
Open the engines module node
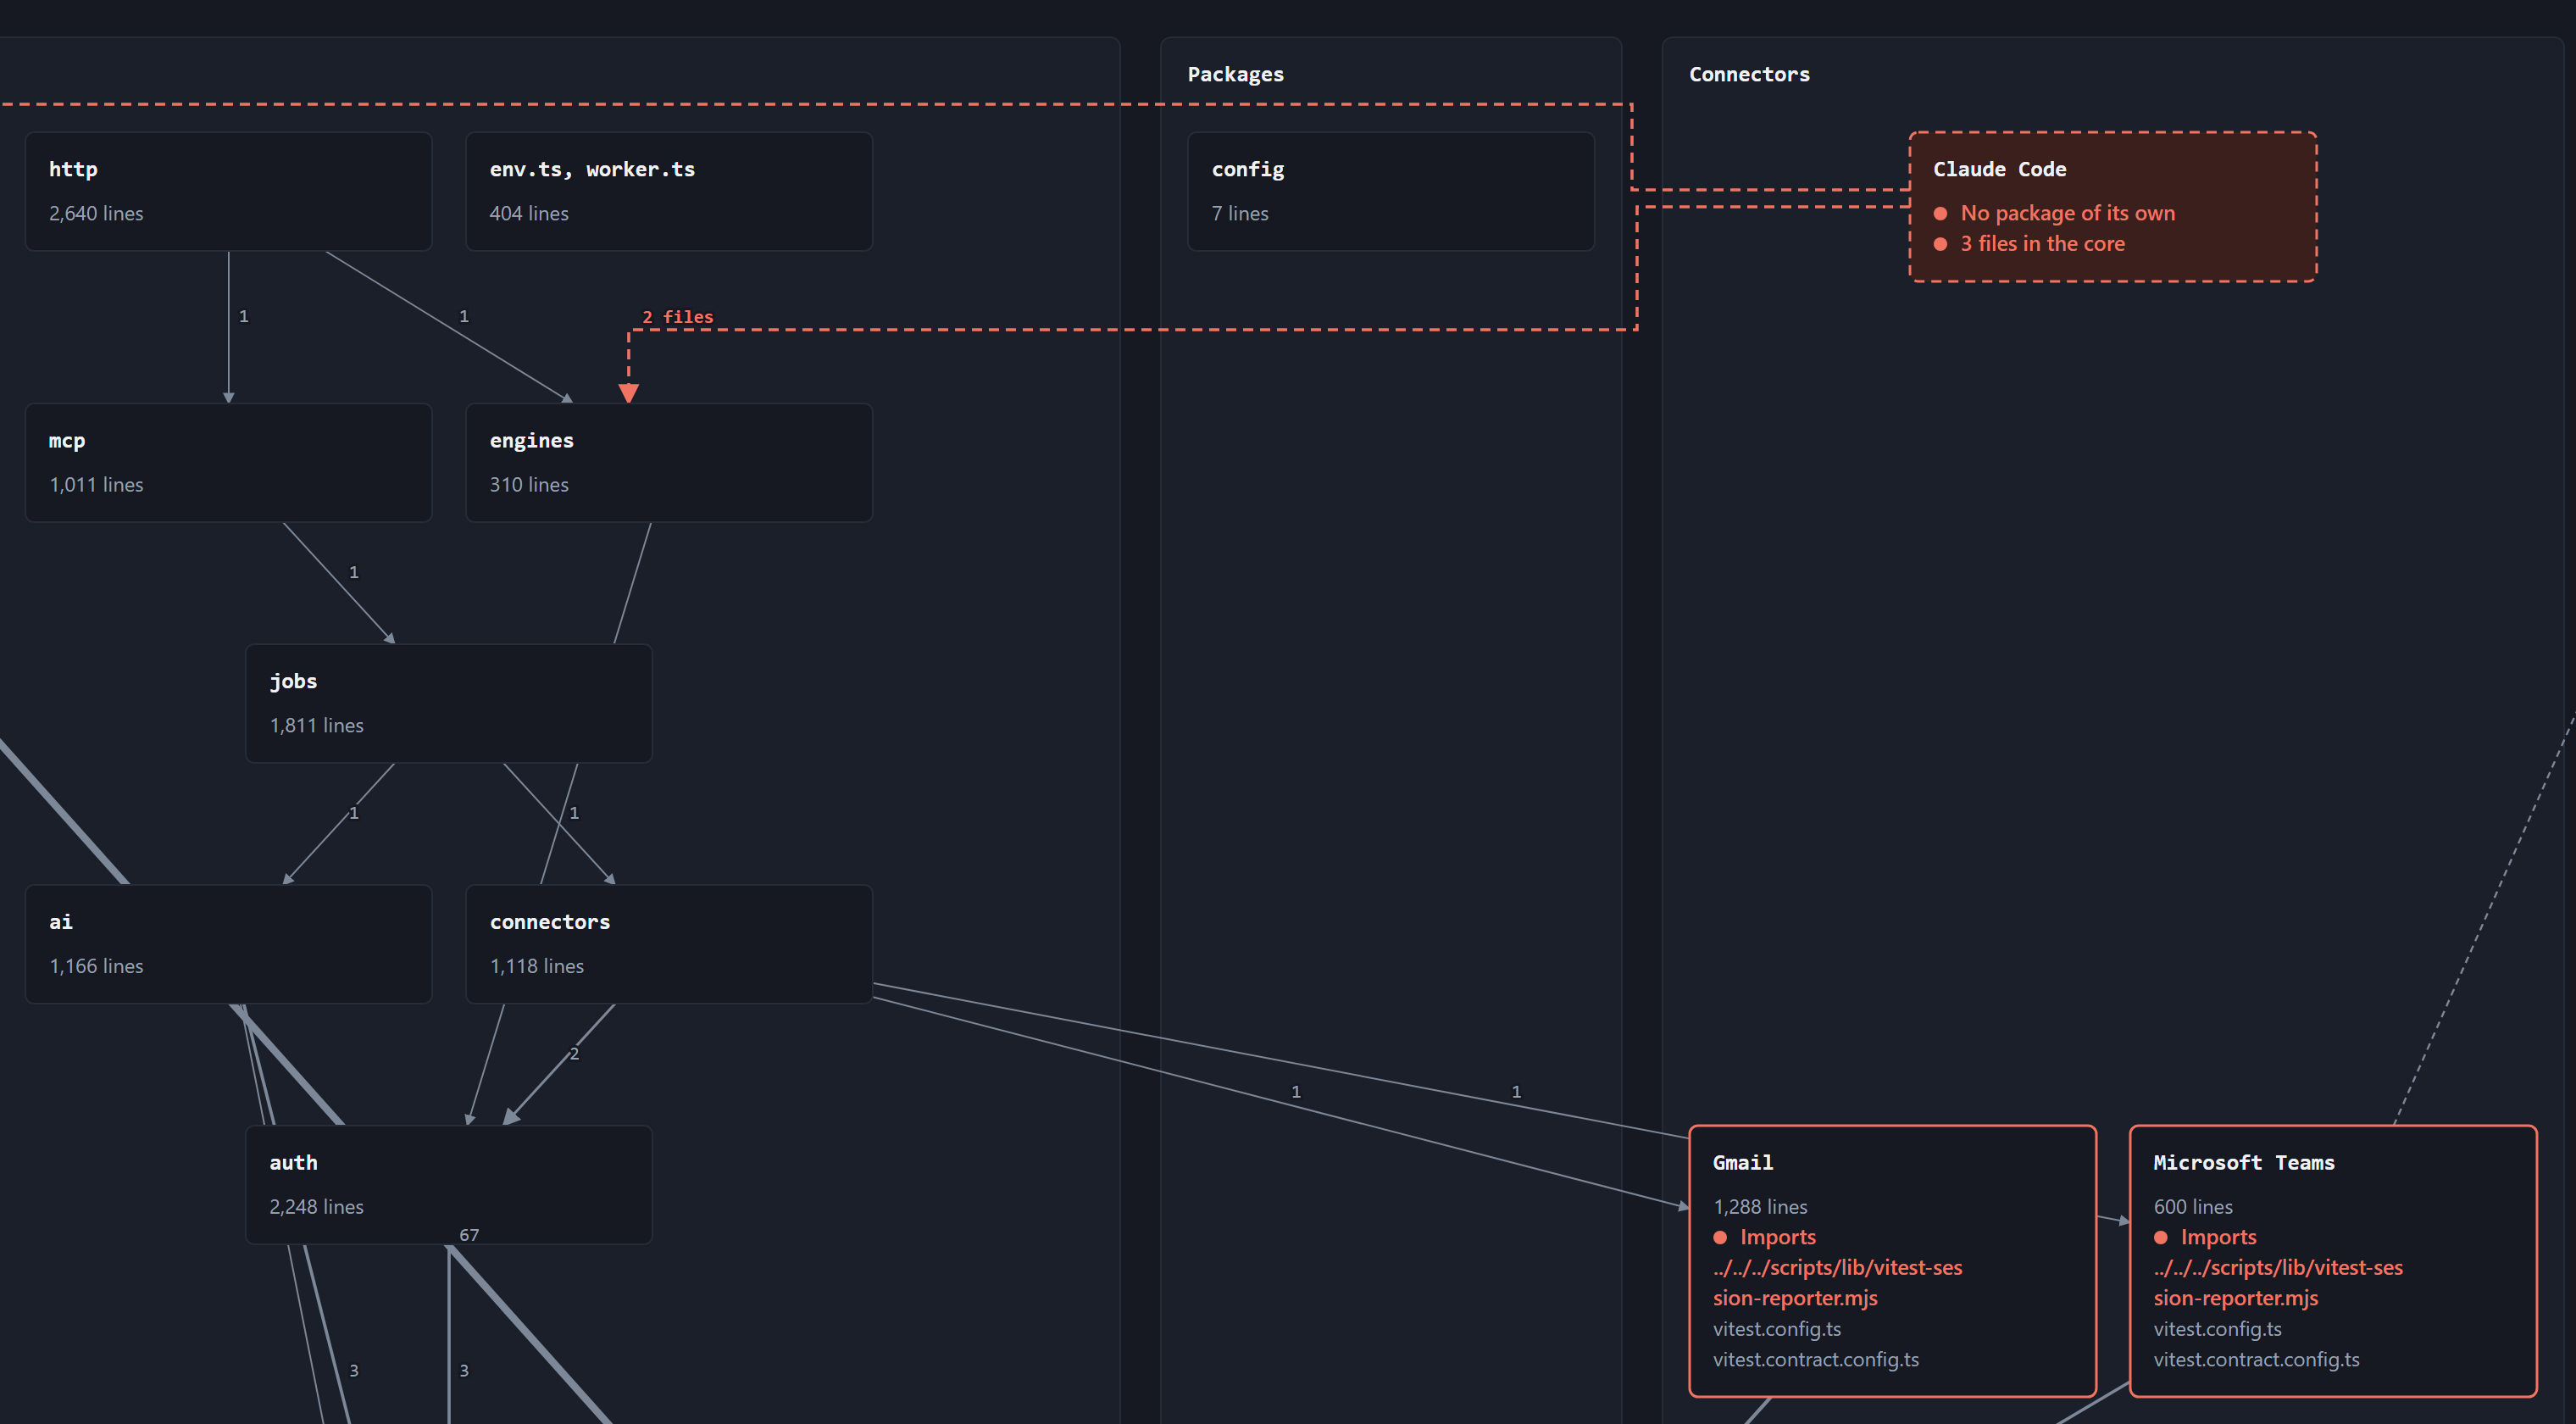669,462
